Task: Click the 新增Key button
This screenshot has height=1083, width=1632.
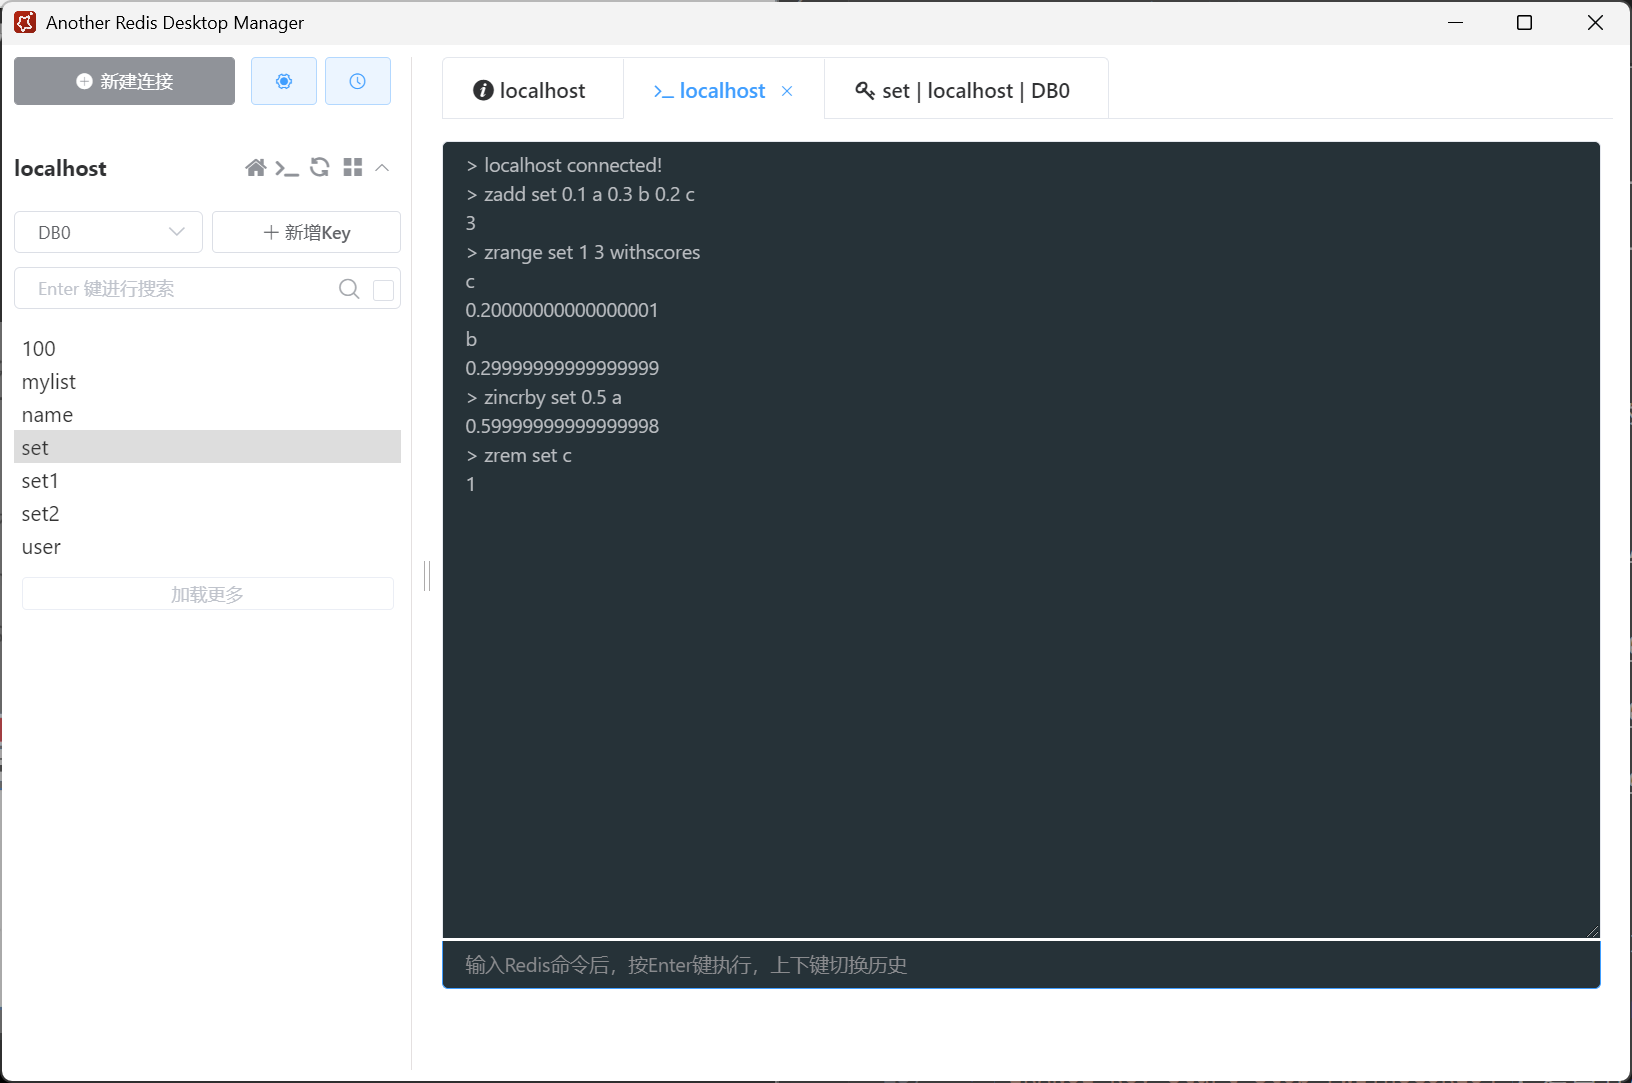Action: pyautogui.click(x=307, y=232)
